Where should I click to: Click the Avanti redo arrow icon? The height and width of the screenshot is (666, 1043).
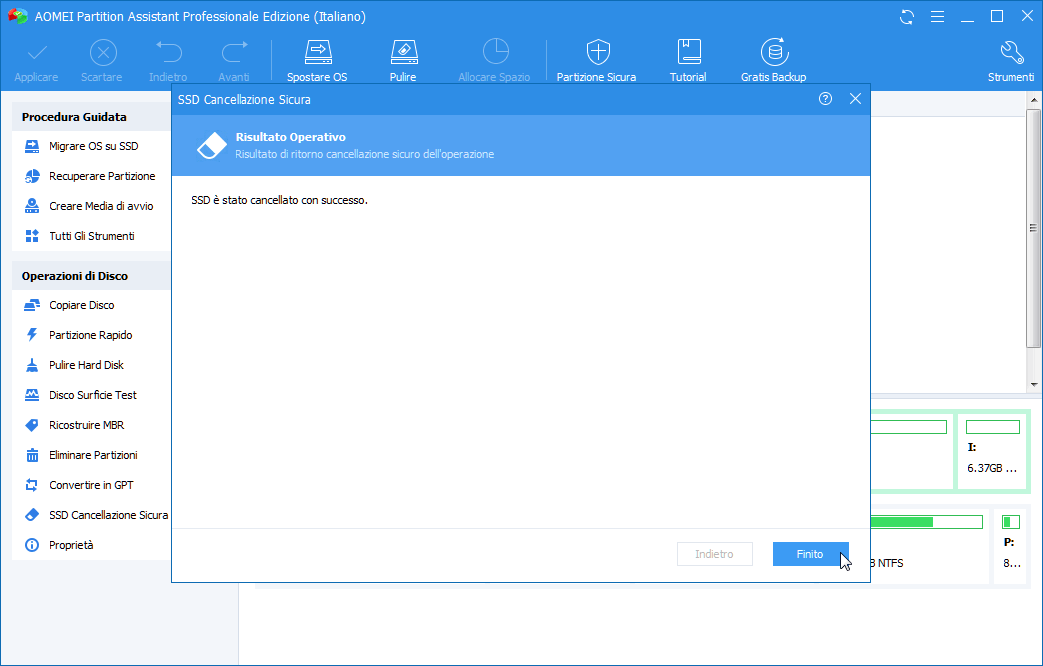234,53
